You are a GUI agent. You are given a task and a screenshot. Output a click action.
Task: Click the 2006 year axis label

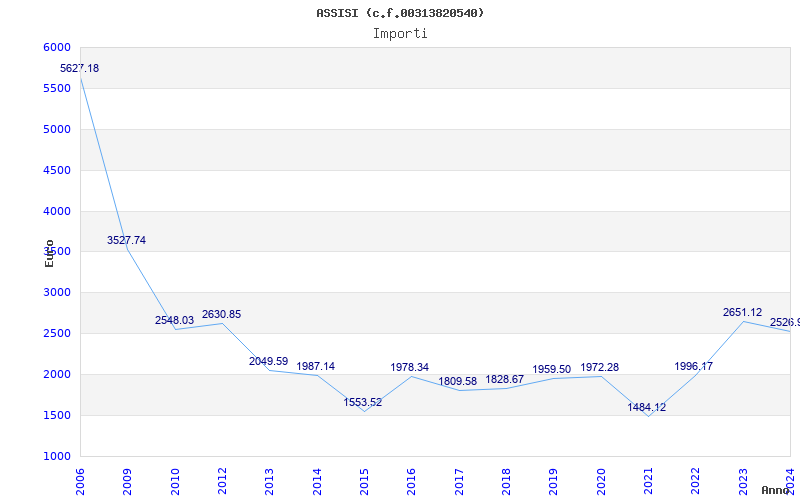point(80,482)
